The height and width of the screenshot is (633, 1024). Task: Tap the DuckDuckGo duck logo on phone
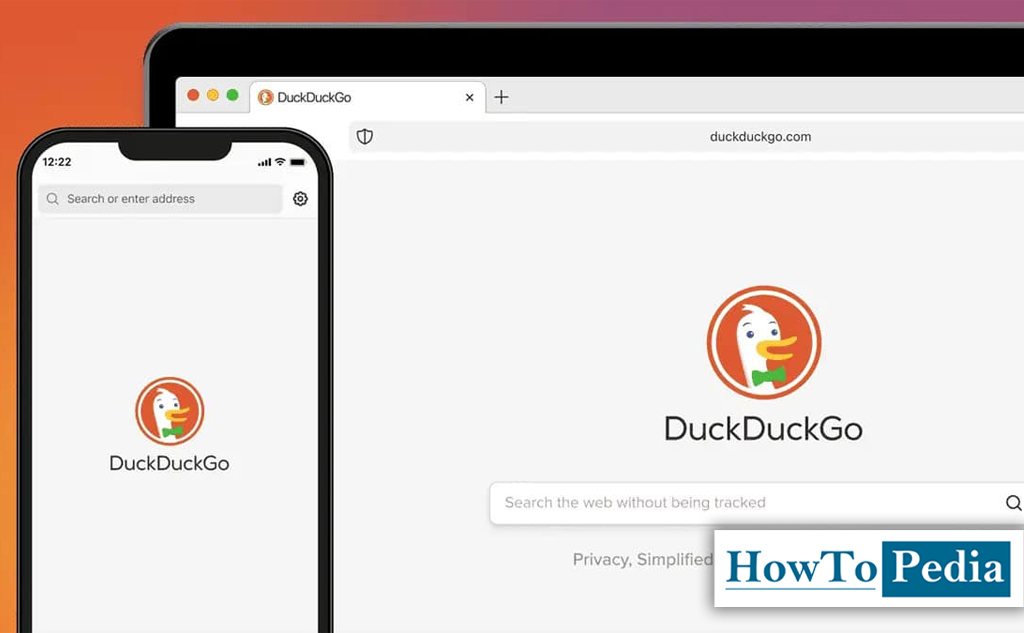170,411
